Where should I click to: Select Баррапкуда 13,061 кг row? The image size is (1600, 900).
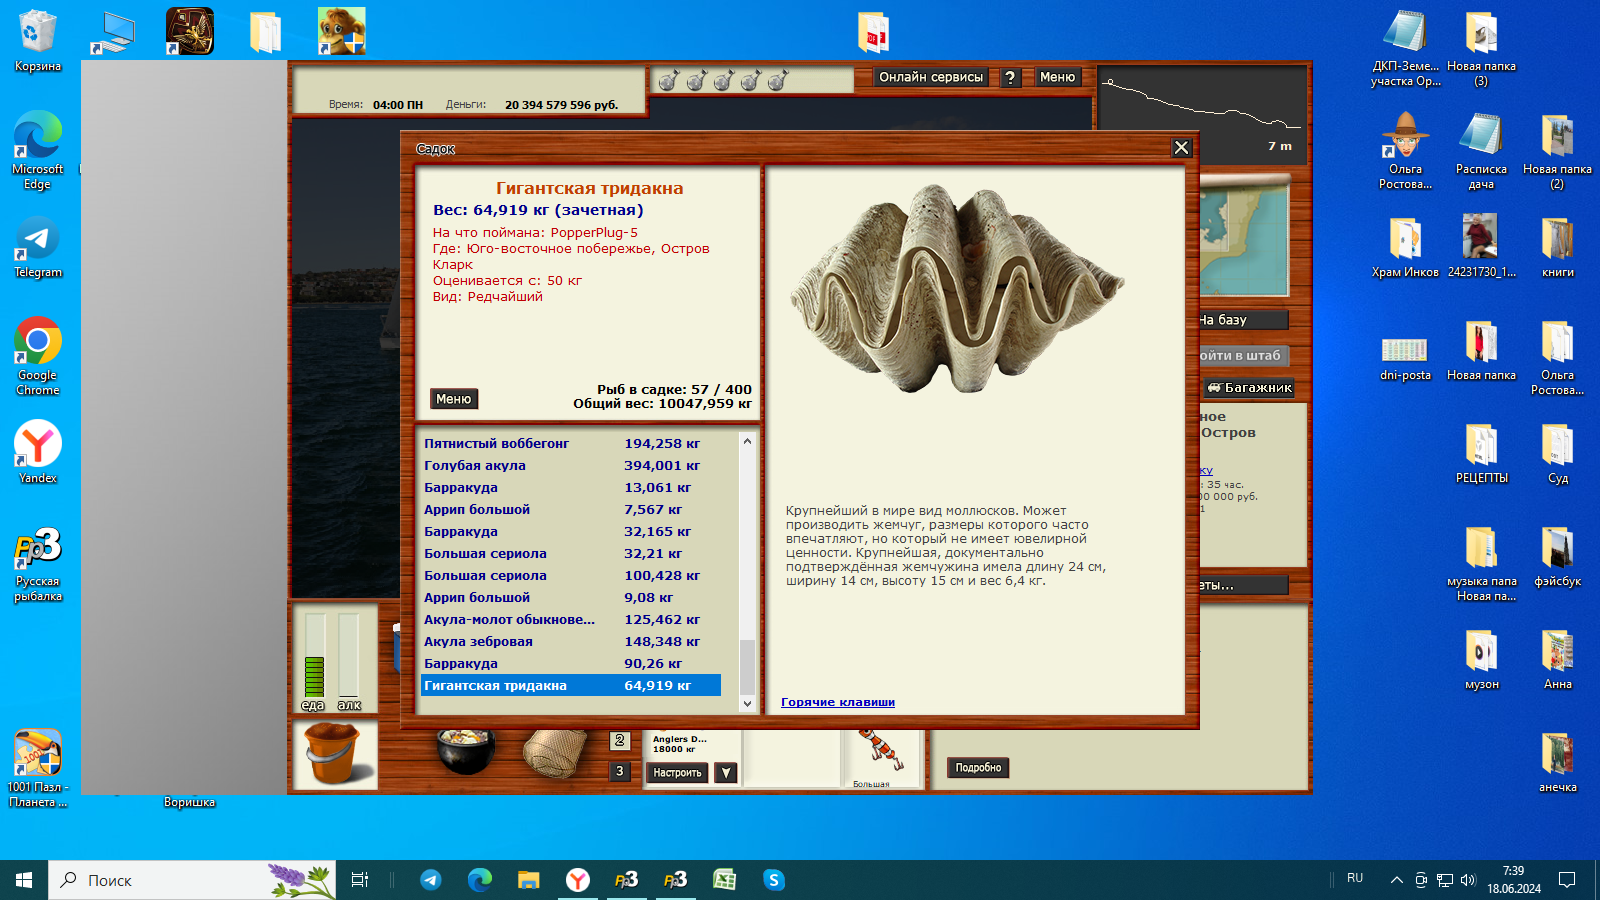click(571, 487)
